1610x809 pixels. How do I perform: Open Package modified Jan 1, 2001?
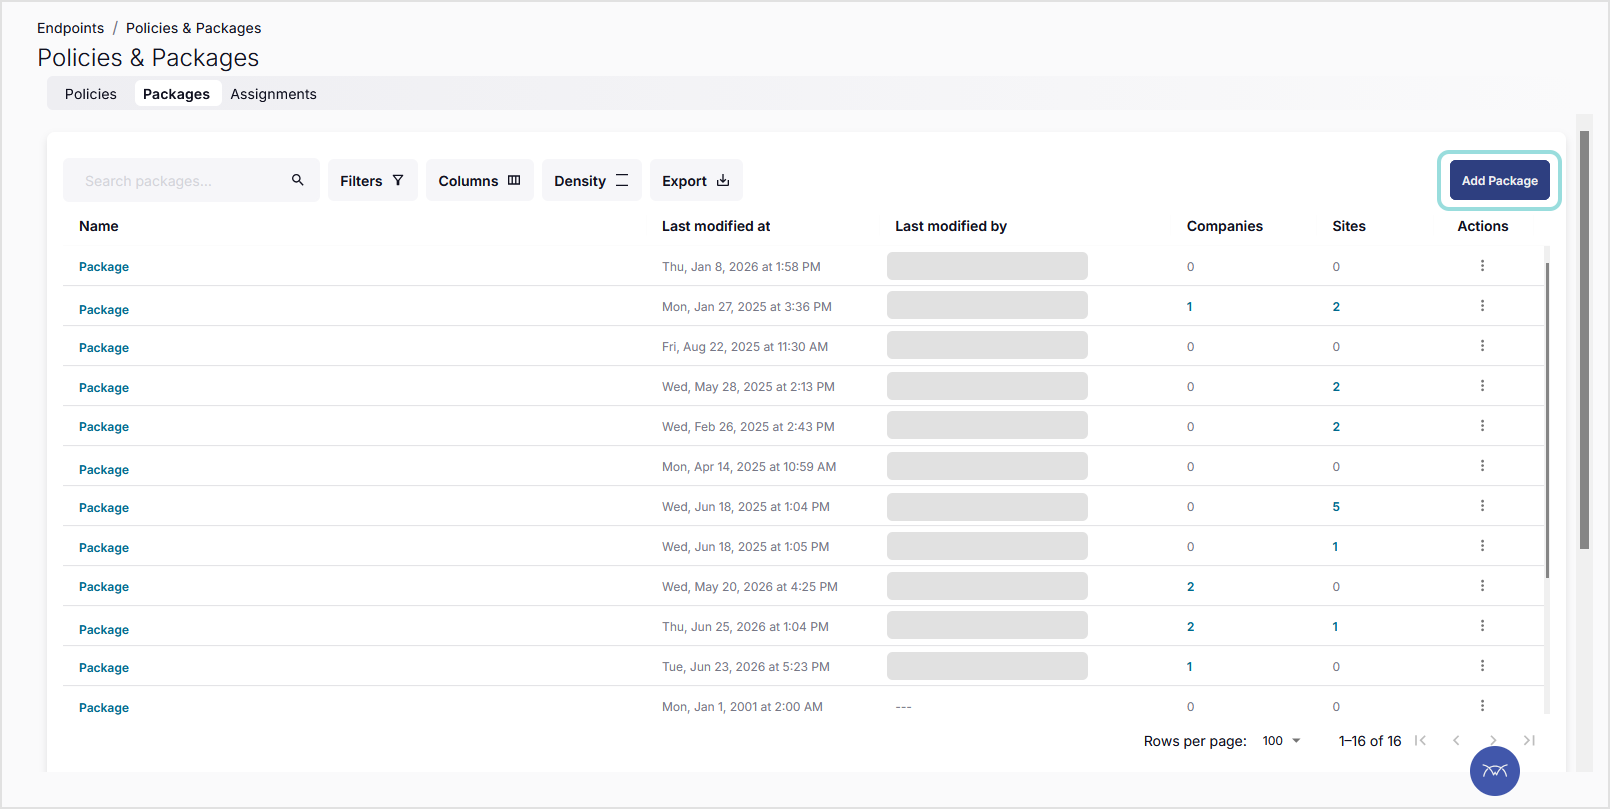[104, 708]
